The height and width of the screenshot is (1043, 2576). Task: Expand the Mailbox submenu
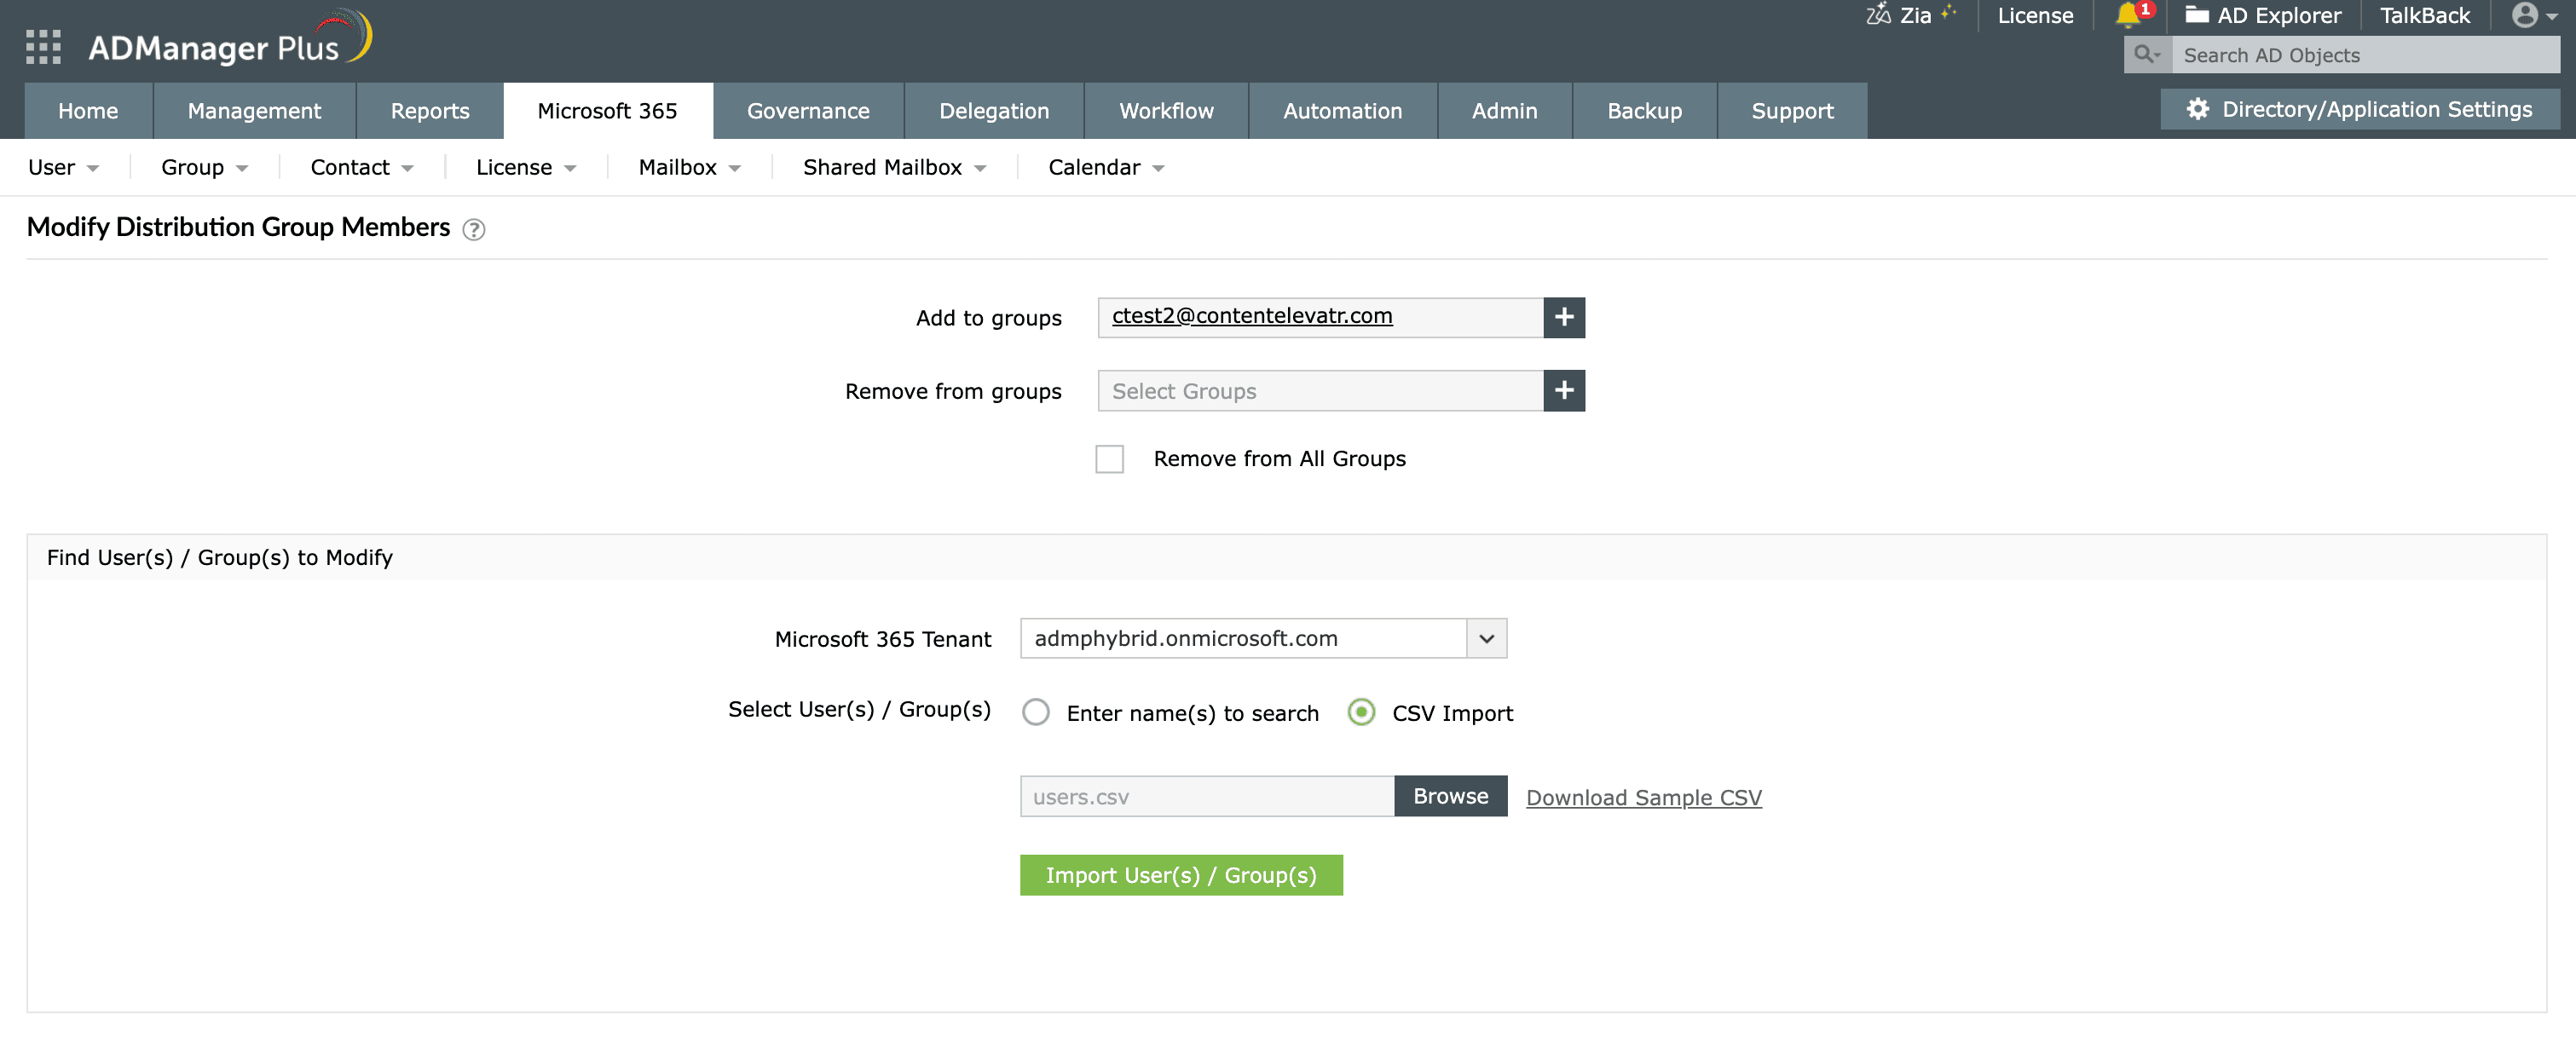point(689,167)
